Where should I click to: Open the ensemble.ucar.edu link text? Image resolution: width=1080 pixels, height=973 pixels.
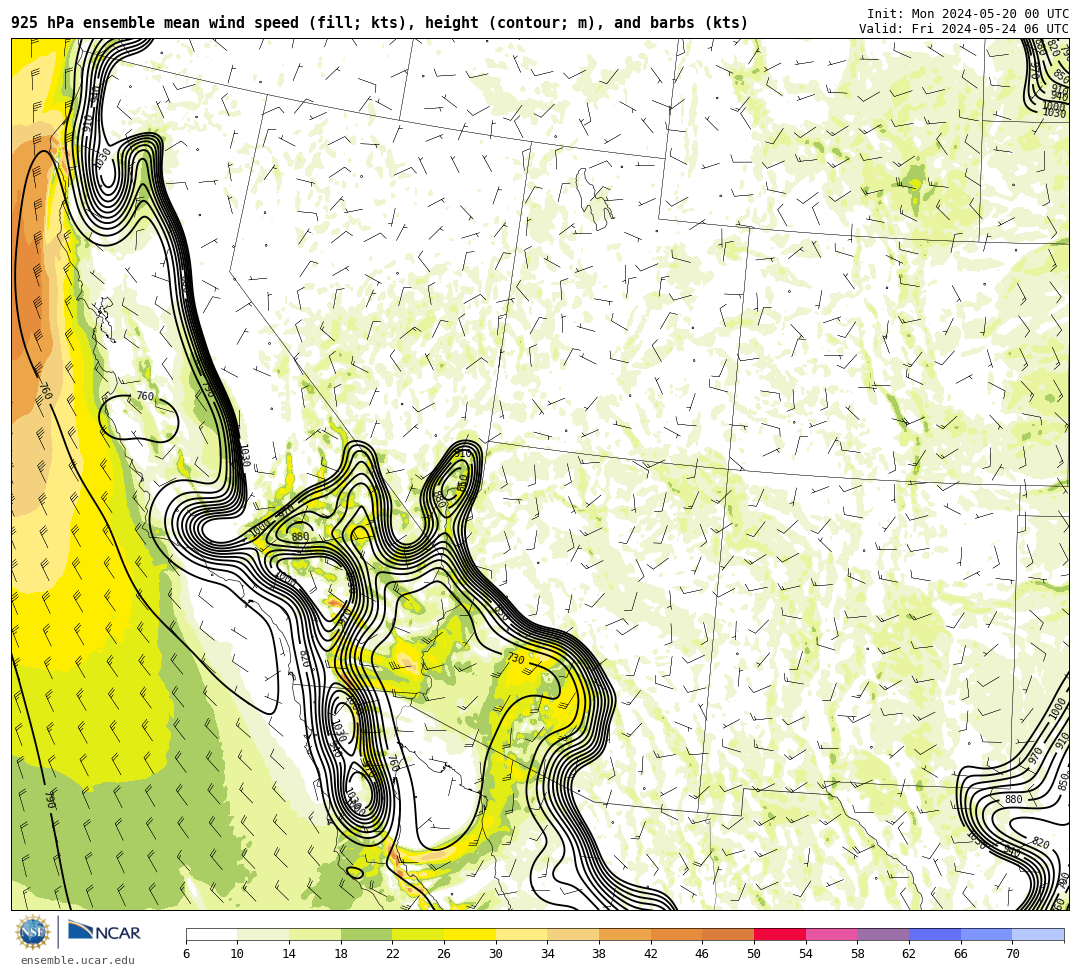tap(77, 960)
